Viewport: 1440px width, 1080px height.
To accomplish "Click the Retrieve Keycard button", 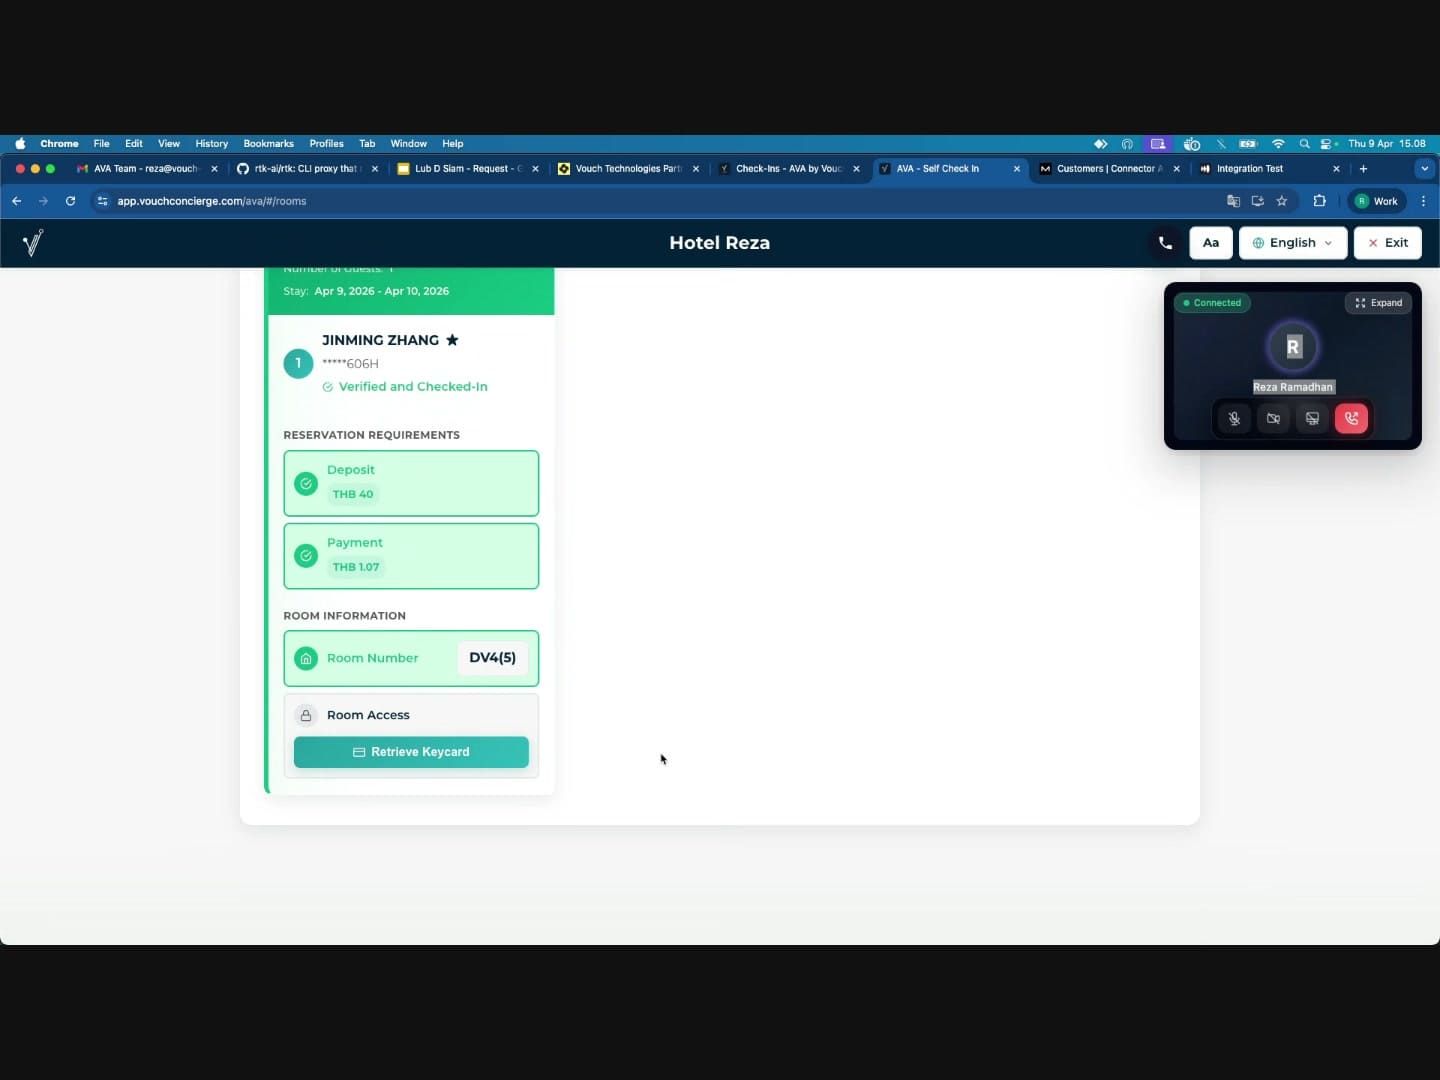I will coord(411,752).
